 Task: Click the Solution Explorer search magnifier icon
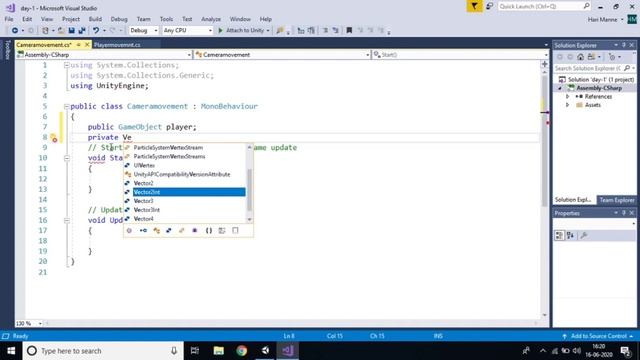pyautogui.click(x=627, y=68)
